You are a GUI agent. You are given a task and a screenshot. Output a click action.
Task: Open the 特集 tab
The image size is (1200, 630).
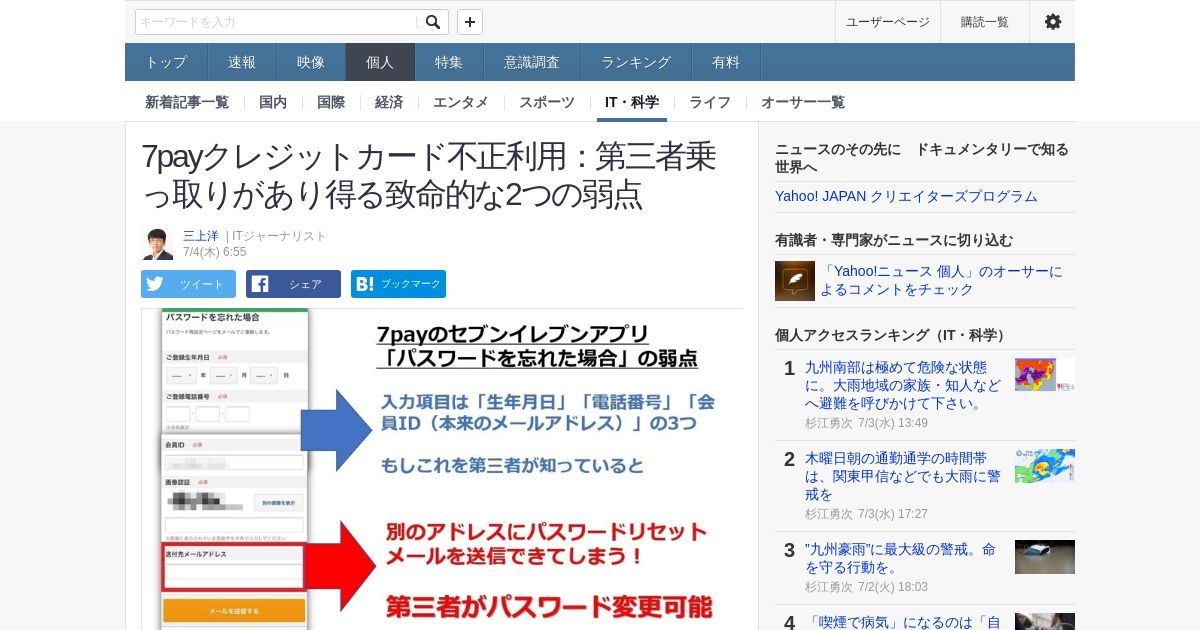[x=449, y=62]
